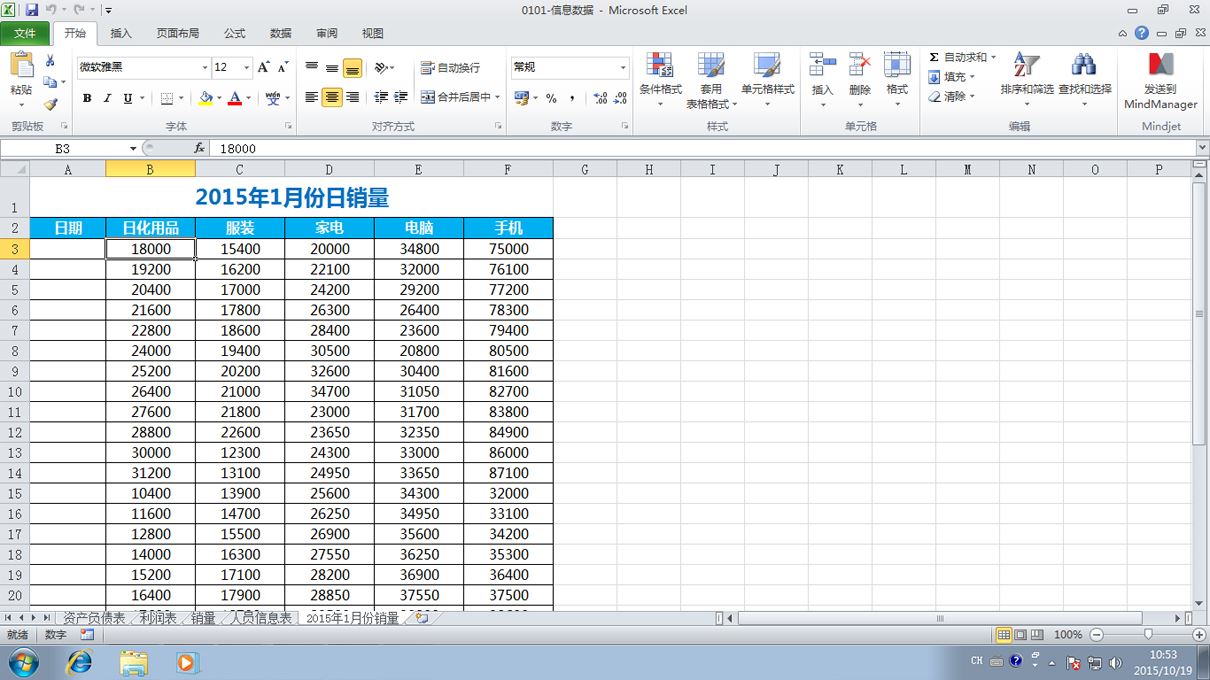1210x680 pixels.
Task: Toggle bottom align
Action: (352, 68)
